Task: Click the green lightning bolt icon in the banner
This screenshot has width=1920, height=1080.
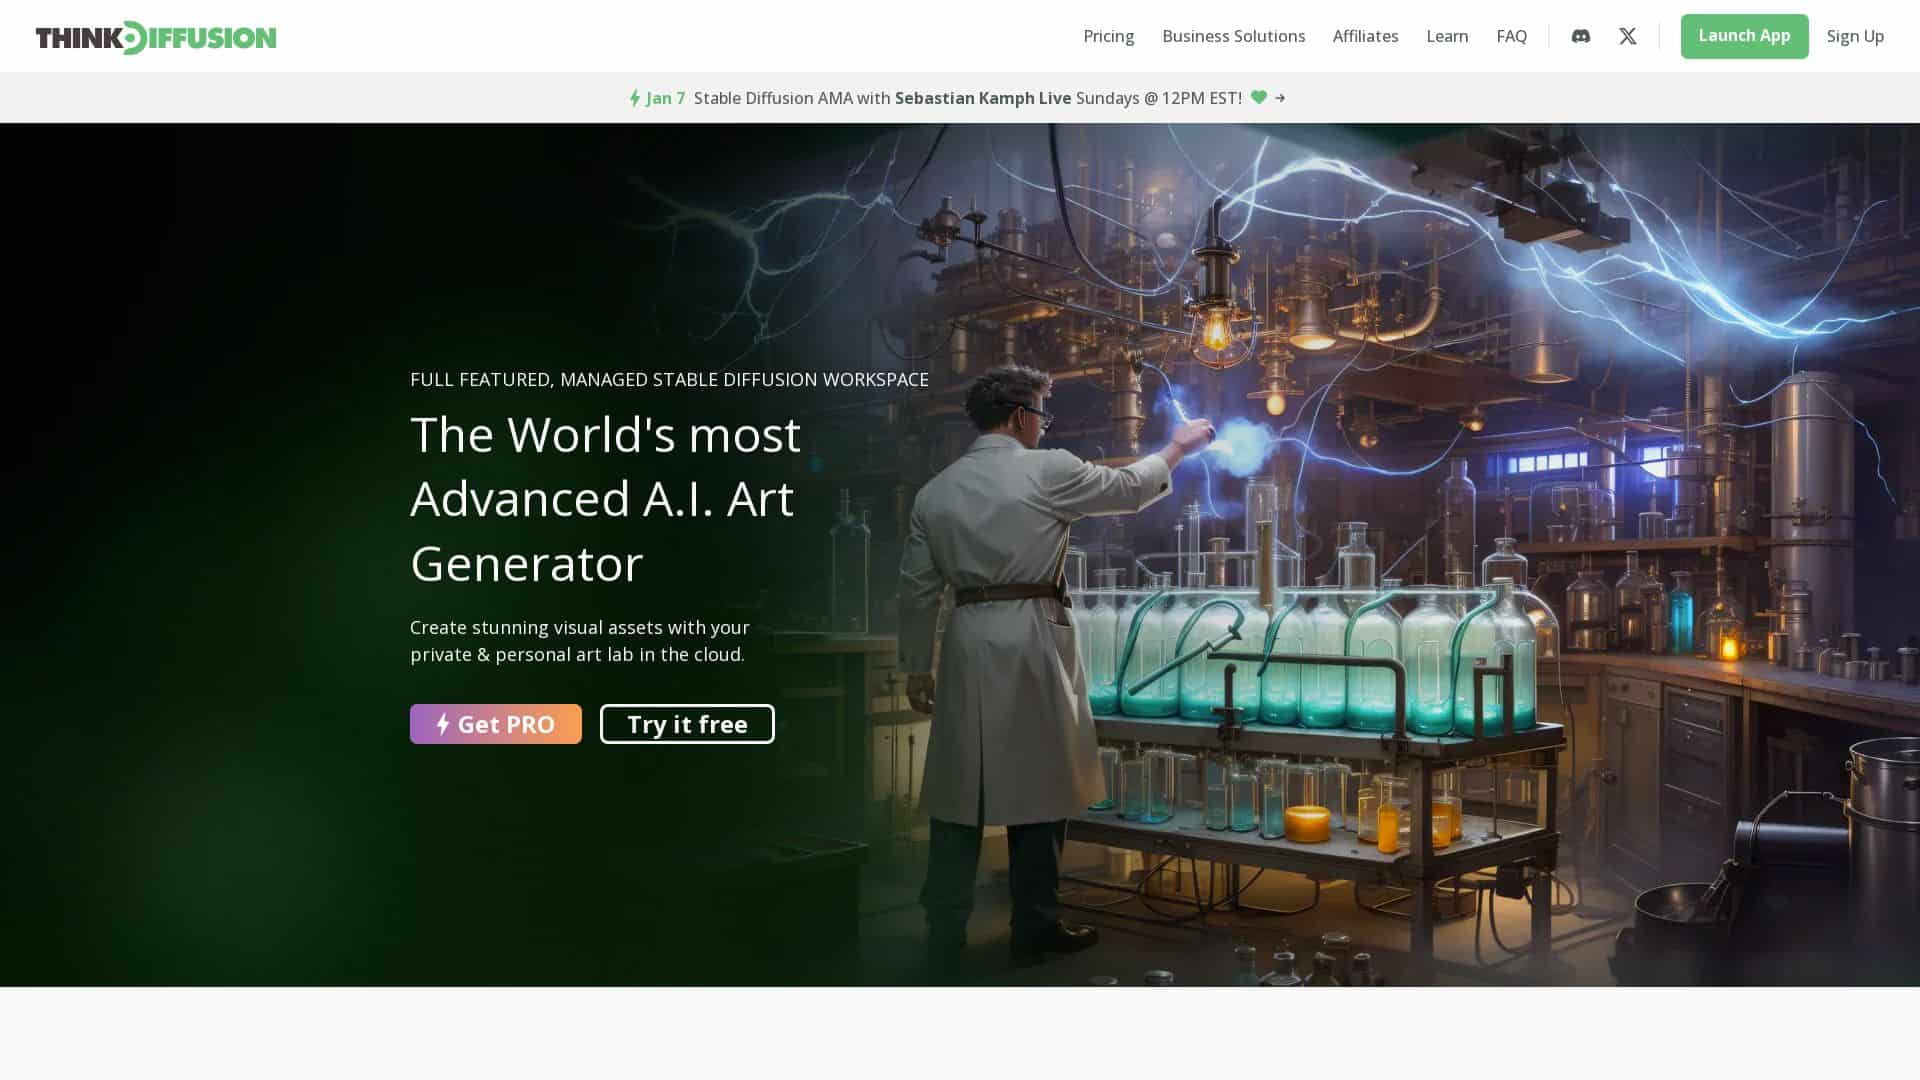Action: click(635, 98)
